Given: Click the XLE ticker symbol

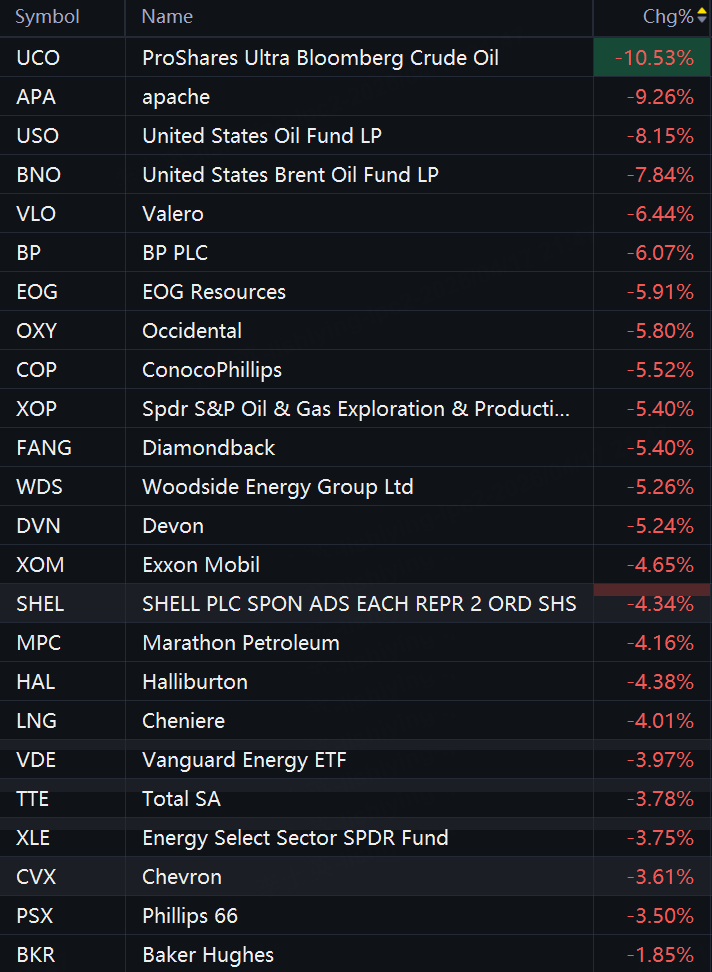Looking at the screenshot, I should point(35,838).
